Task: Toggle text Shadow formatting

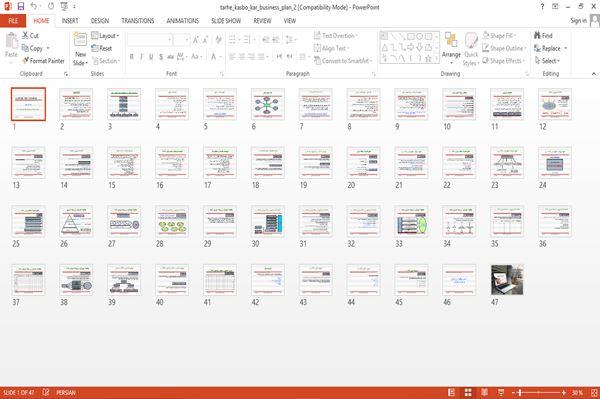Action: point(161,57)
